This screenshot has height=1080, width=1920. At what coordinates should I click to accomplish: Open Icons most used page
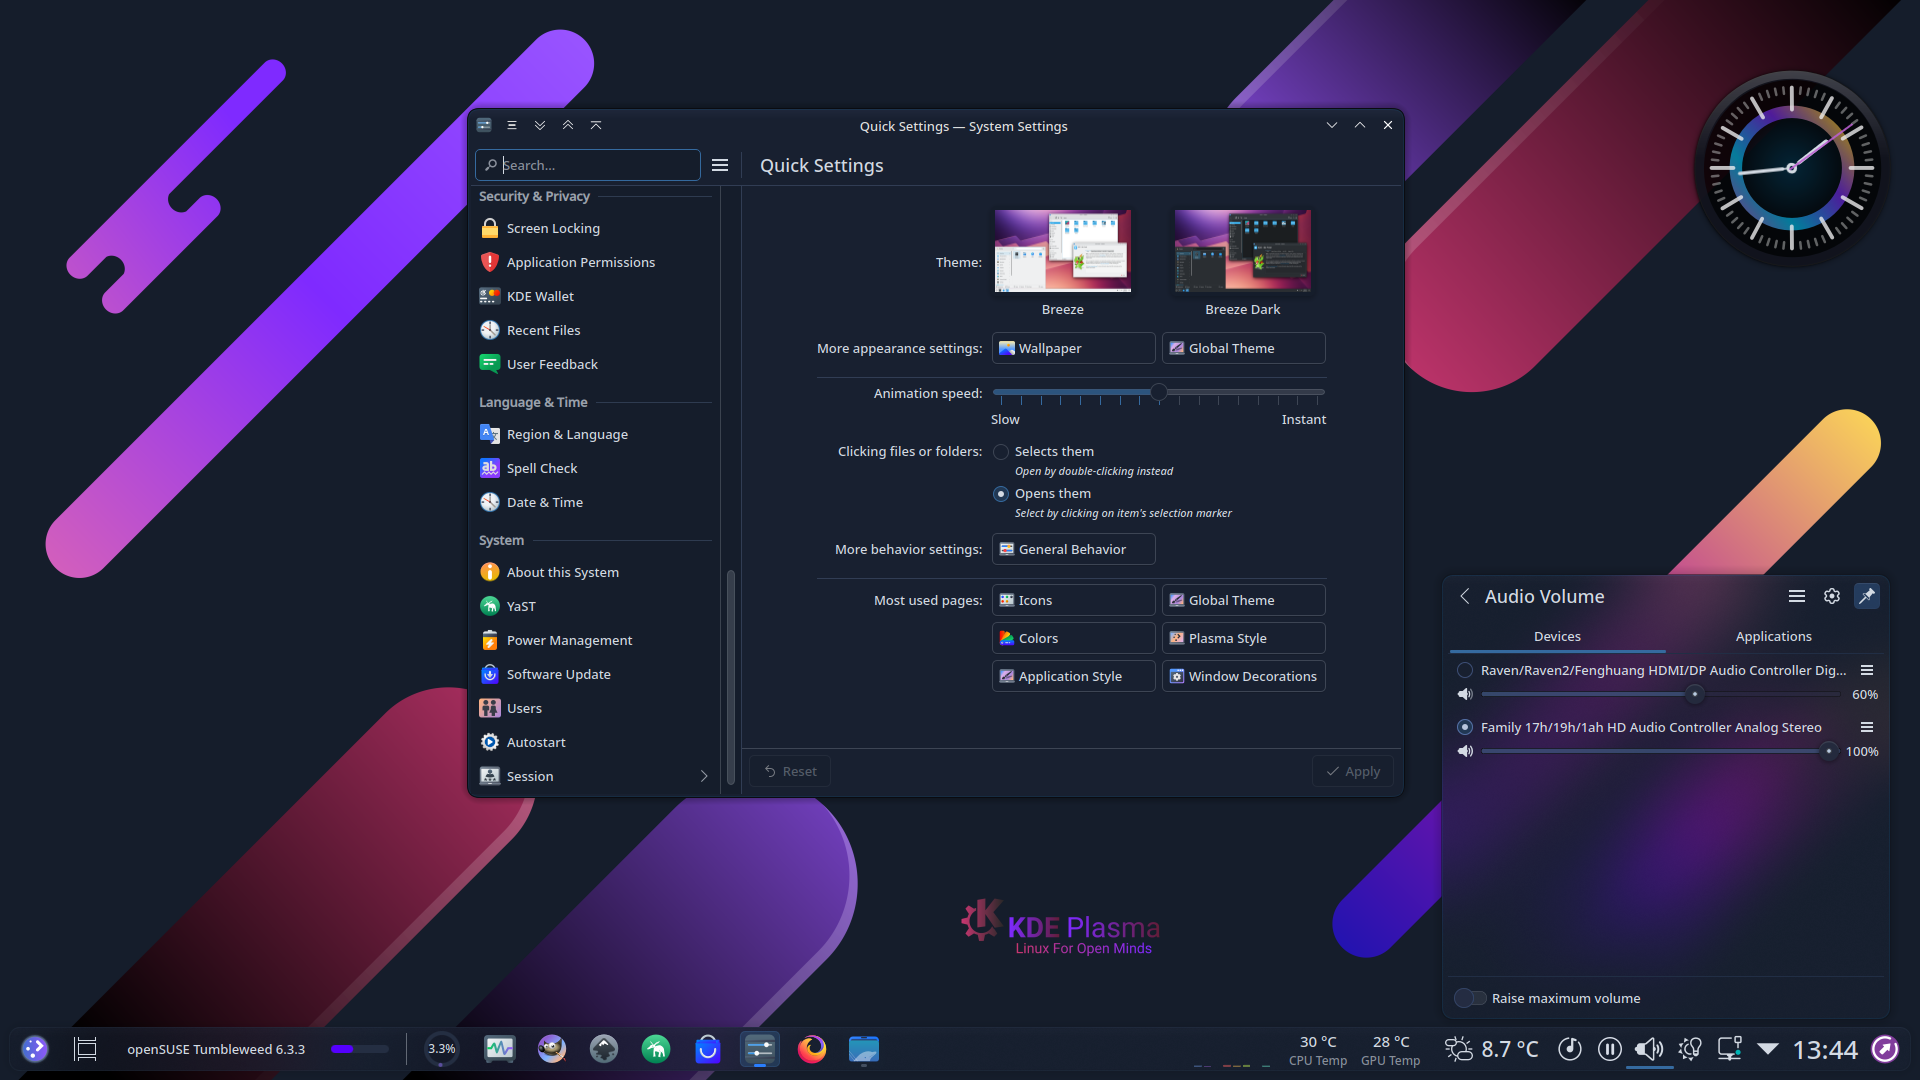point(1073,600)
